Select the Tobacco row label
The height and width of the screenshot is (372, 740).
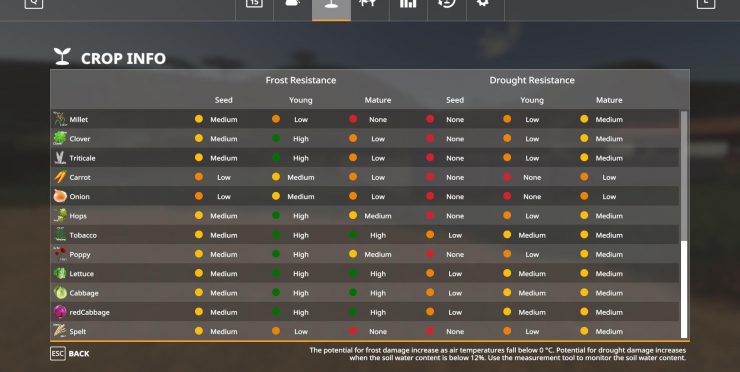[83, 235]
